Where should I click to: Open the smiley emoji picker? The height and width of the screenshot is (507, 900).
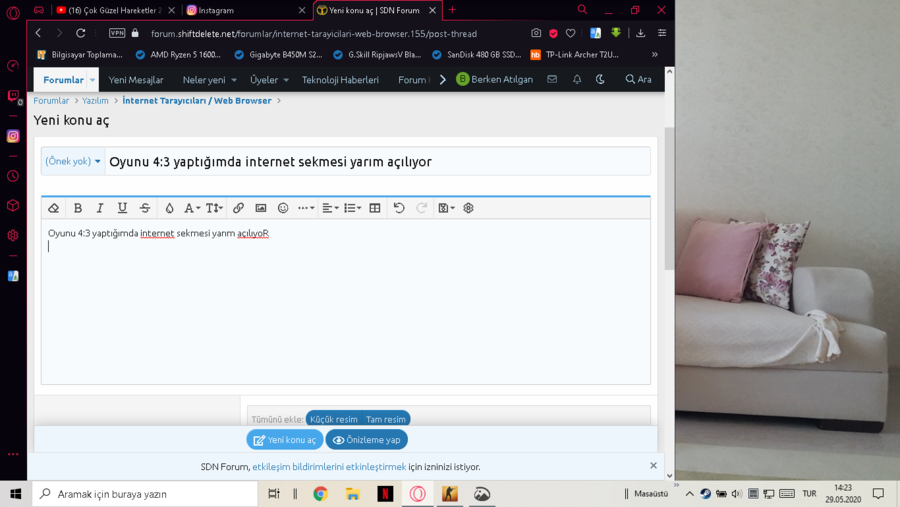coord(283,208)
